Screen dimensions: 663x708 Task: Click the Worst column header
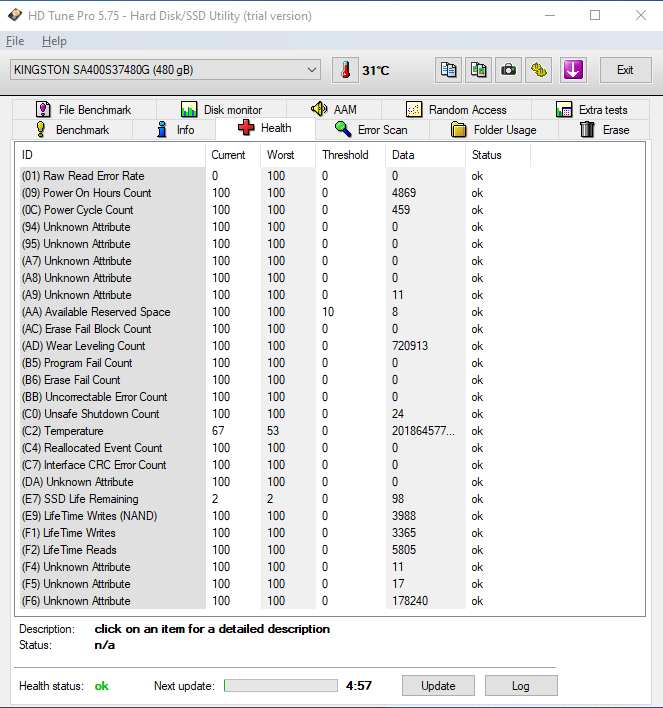pos(288,155)
